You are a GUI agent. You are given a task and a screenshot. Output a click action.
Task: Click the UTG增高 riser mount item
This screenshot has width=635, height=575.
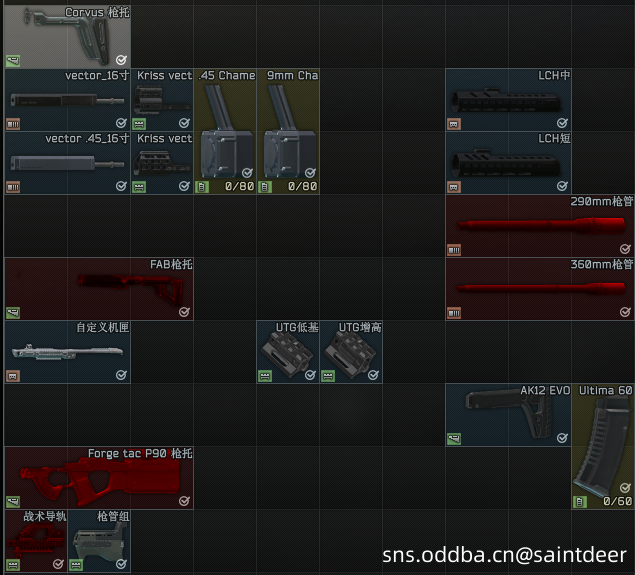pyautogui.click(x=351, y=352)
